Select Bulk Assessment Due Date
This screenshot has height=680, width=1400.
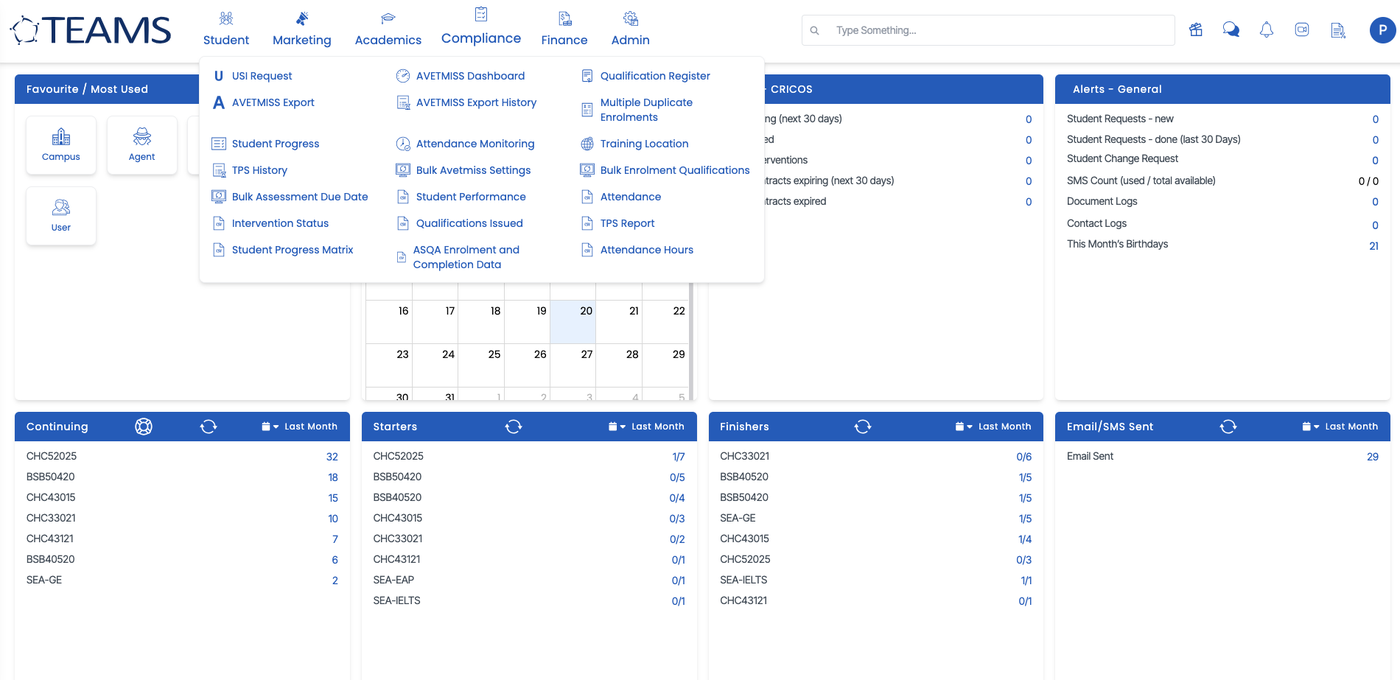point(300,197)
